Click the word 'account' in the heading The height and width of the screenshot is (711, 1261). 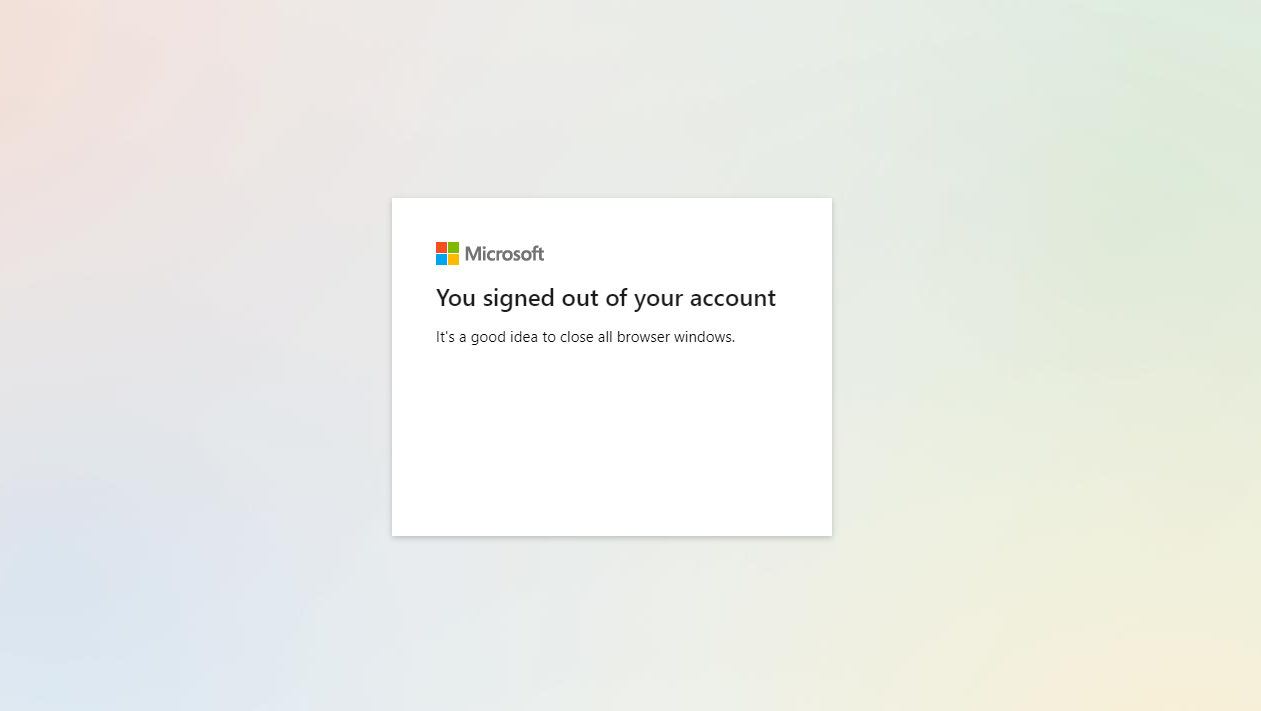tap(733, 298)
